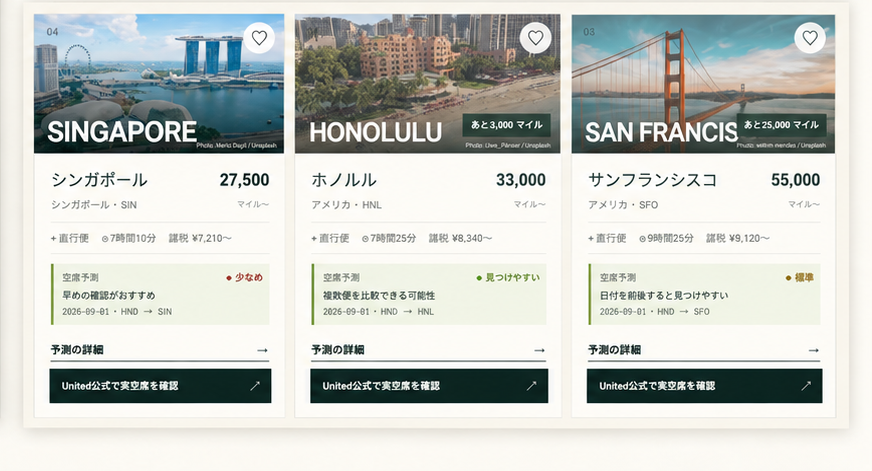Image resolution: width=872 pixels, height=471 pixels.
Task: Click the arrow beside サンフランシスコ 予測の詳細
Action: [x=814, y=350]
